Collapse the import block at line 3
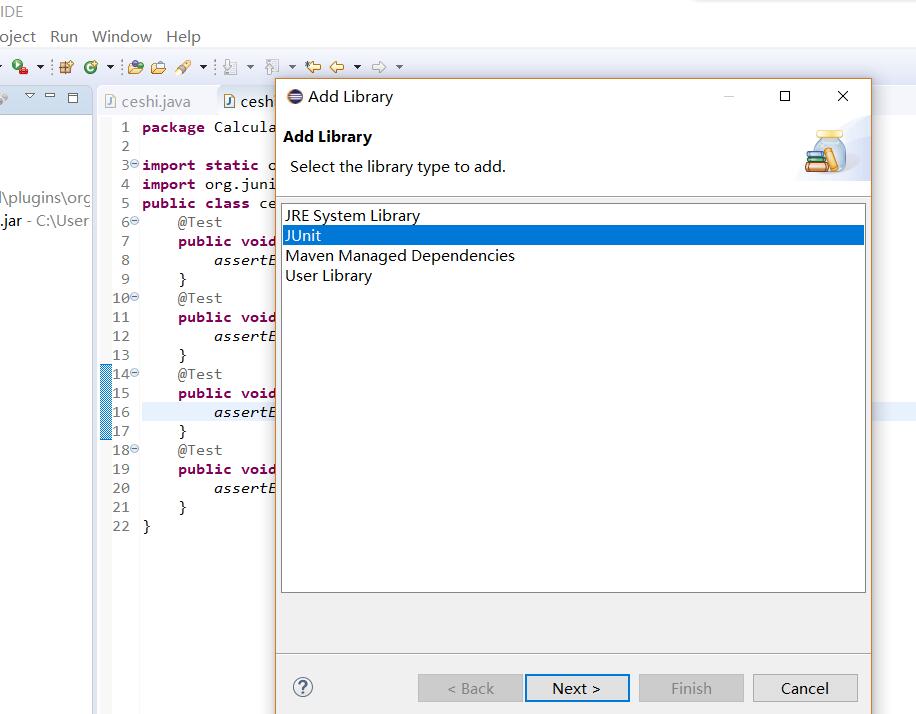The width and height of the screenshot is (916, 714). pos(134,165)
